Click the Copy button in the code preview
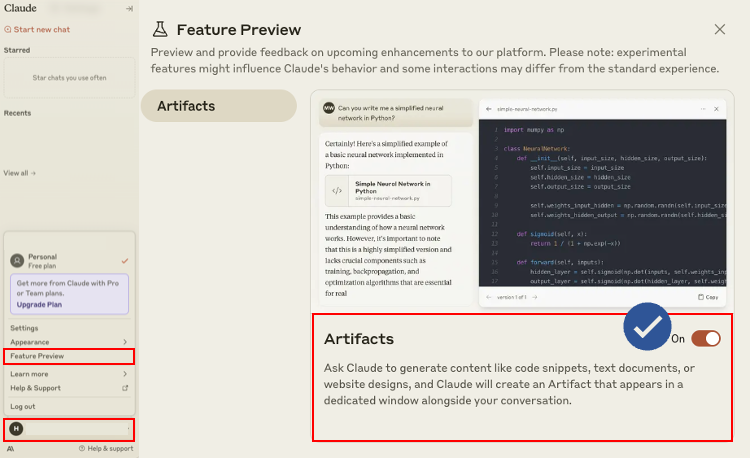 click(708, 297)
